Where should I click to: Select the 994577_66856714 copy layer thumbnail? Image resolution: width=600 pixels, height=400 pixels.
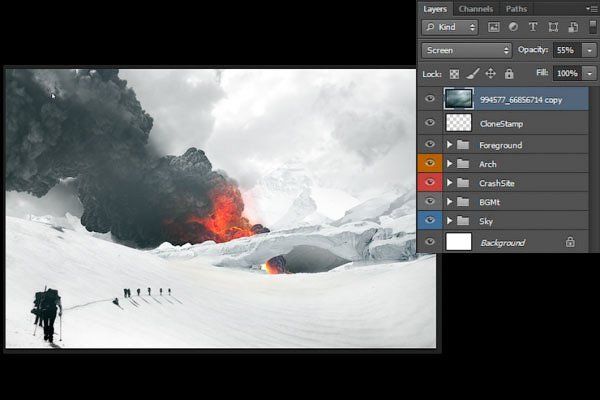click(459, 99)
